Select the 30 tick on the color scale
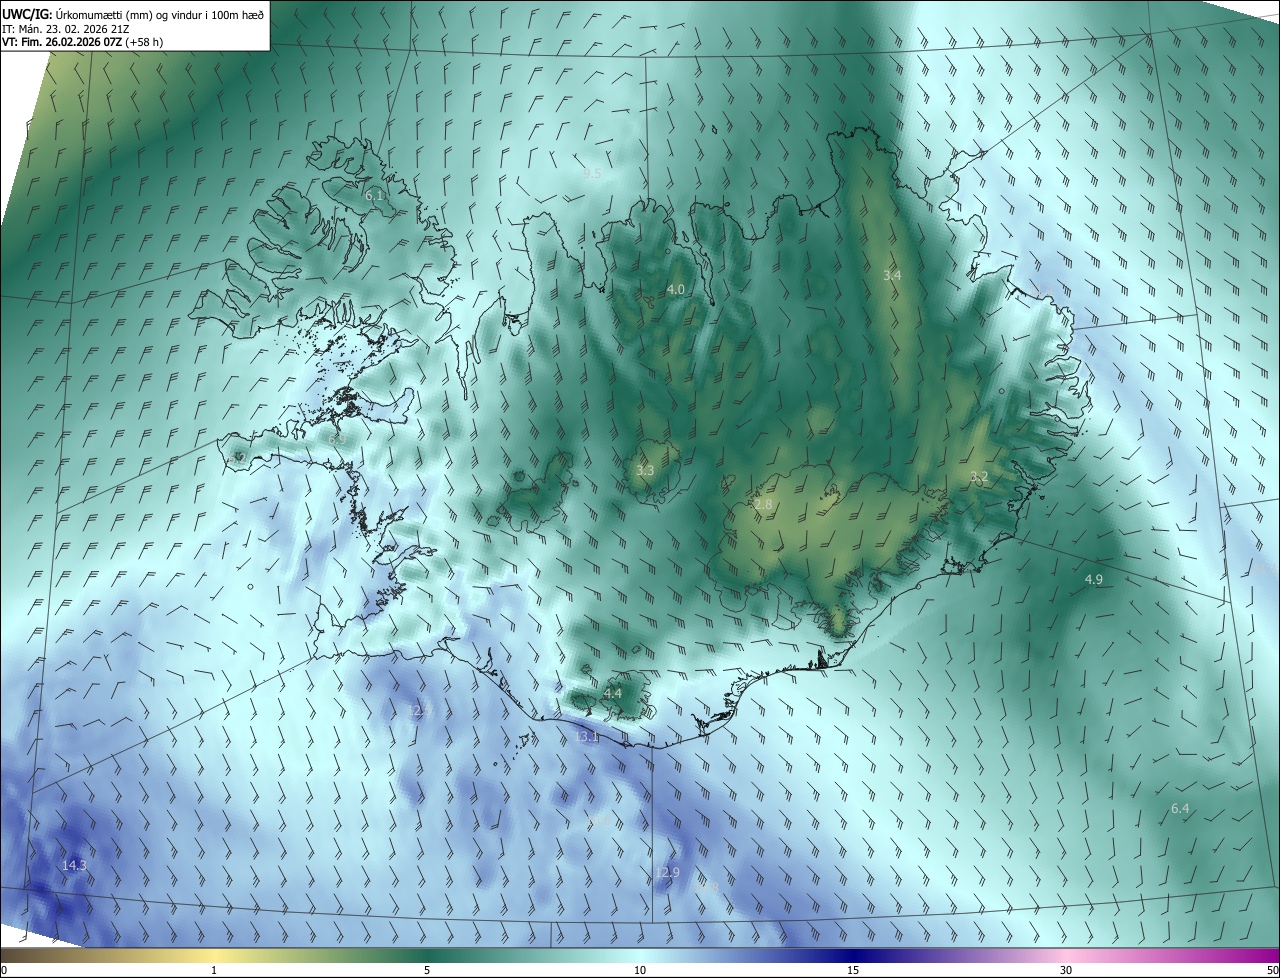The height and width of the screenshot is (978, 1280). coord(1066,971)
